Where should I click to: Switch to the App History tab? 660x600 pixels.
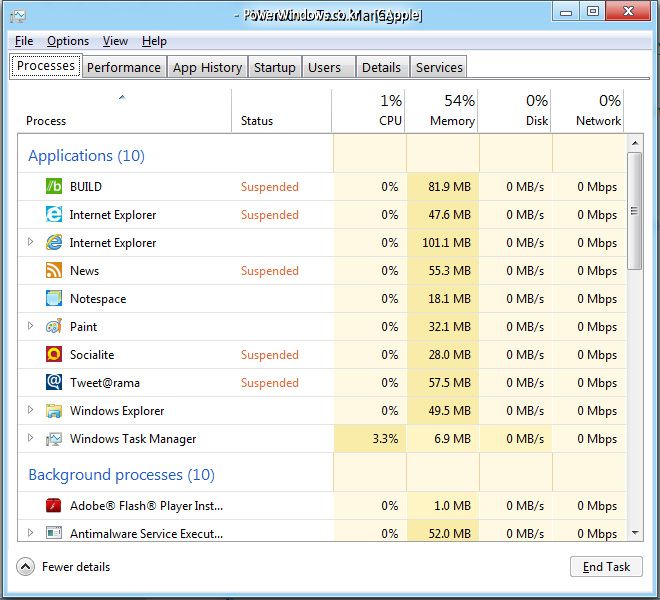208,67
